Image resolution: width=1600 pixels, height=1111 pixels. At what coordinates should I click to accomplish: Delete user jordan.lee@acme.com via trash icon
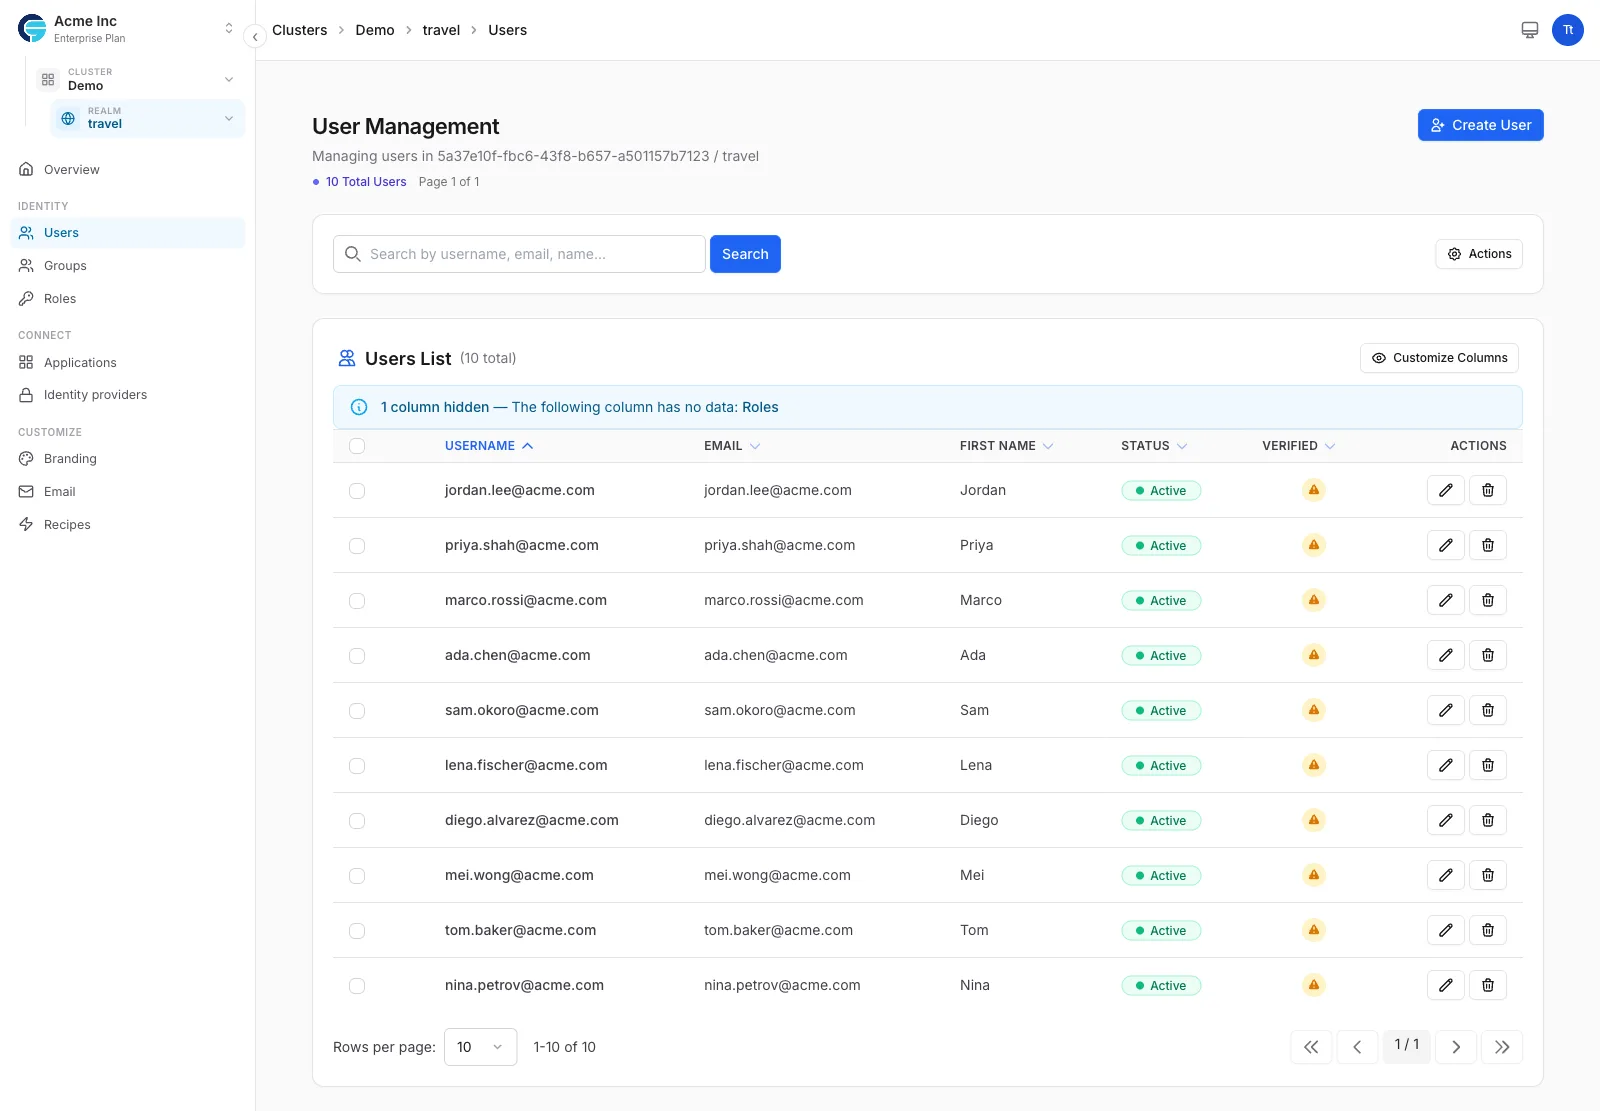[1488, 490]
